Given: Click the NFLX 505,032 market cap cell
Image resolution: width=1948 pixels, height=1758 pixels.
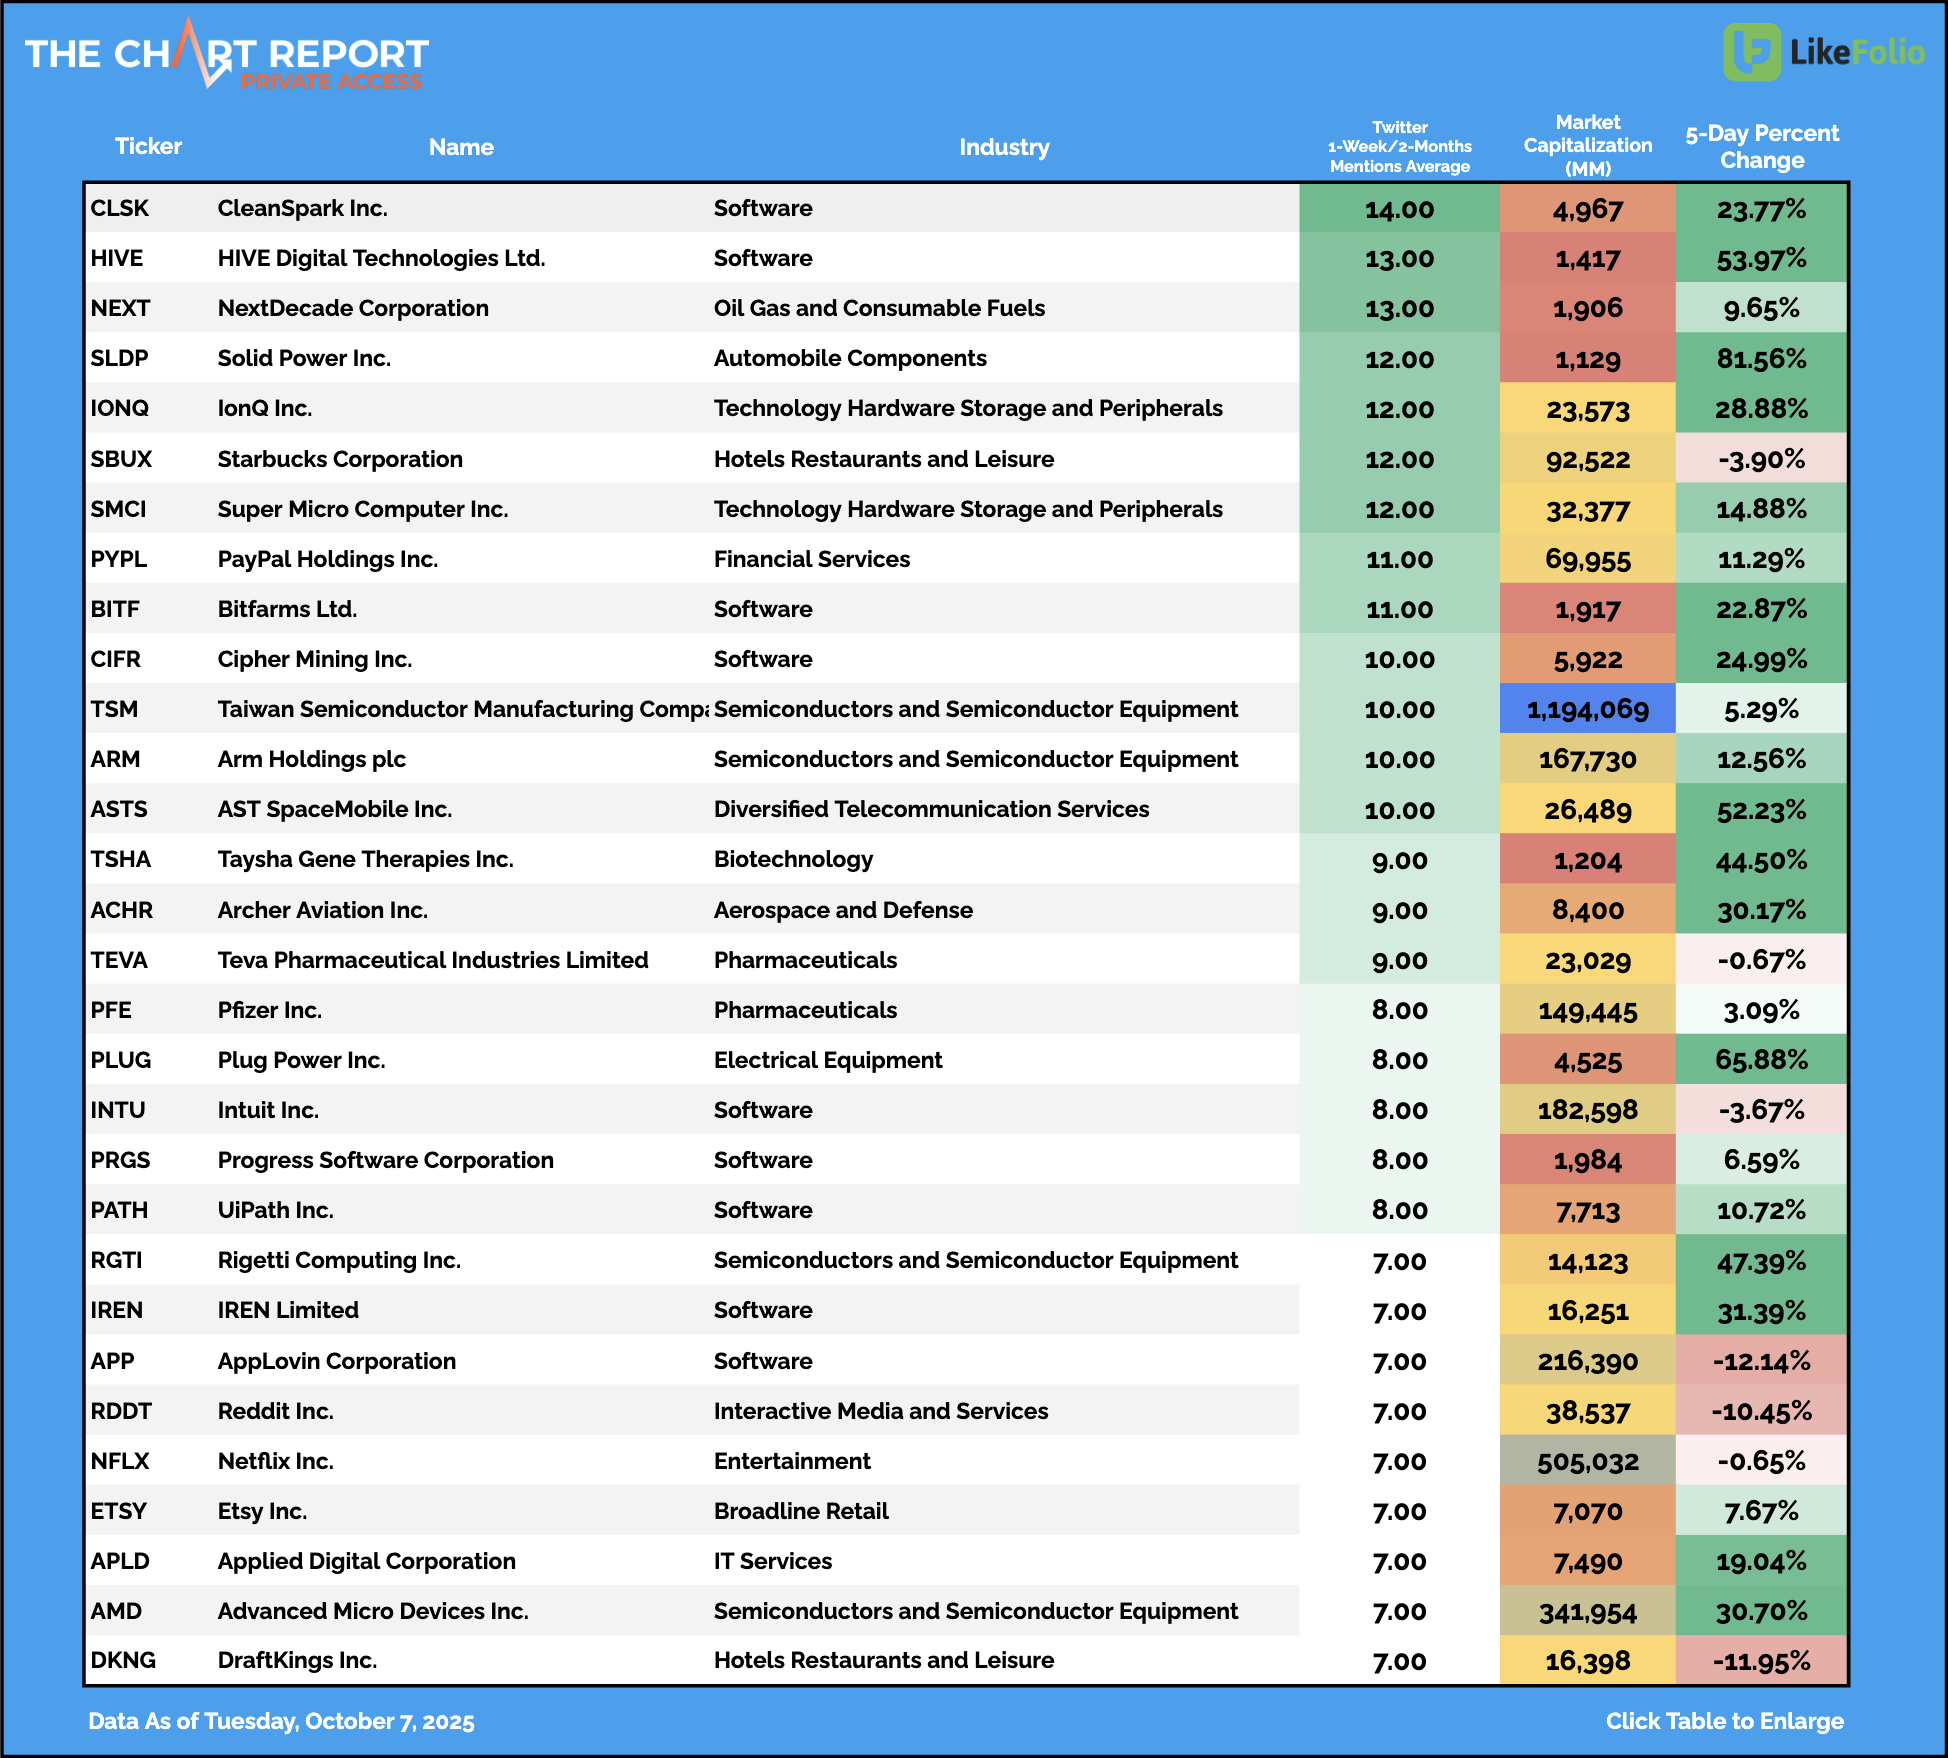Looking at the screenshot, I should click(x=1587, y=1461).
